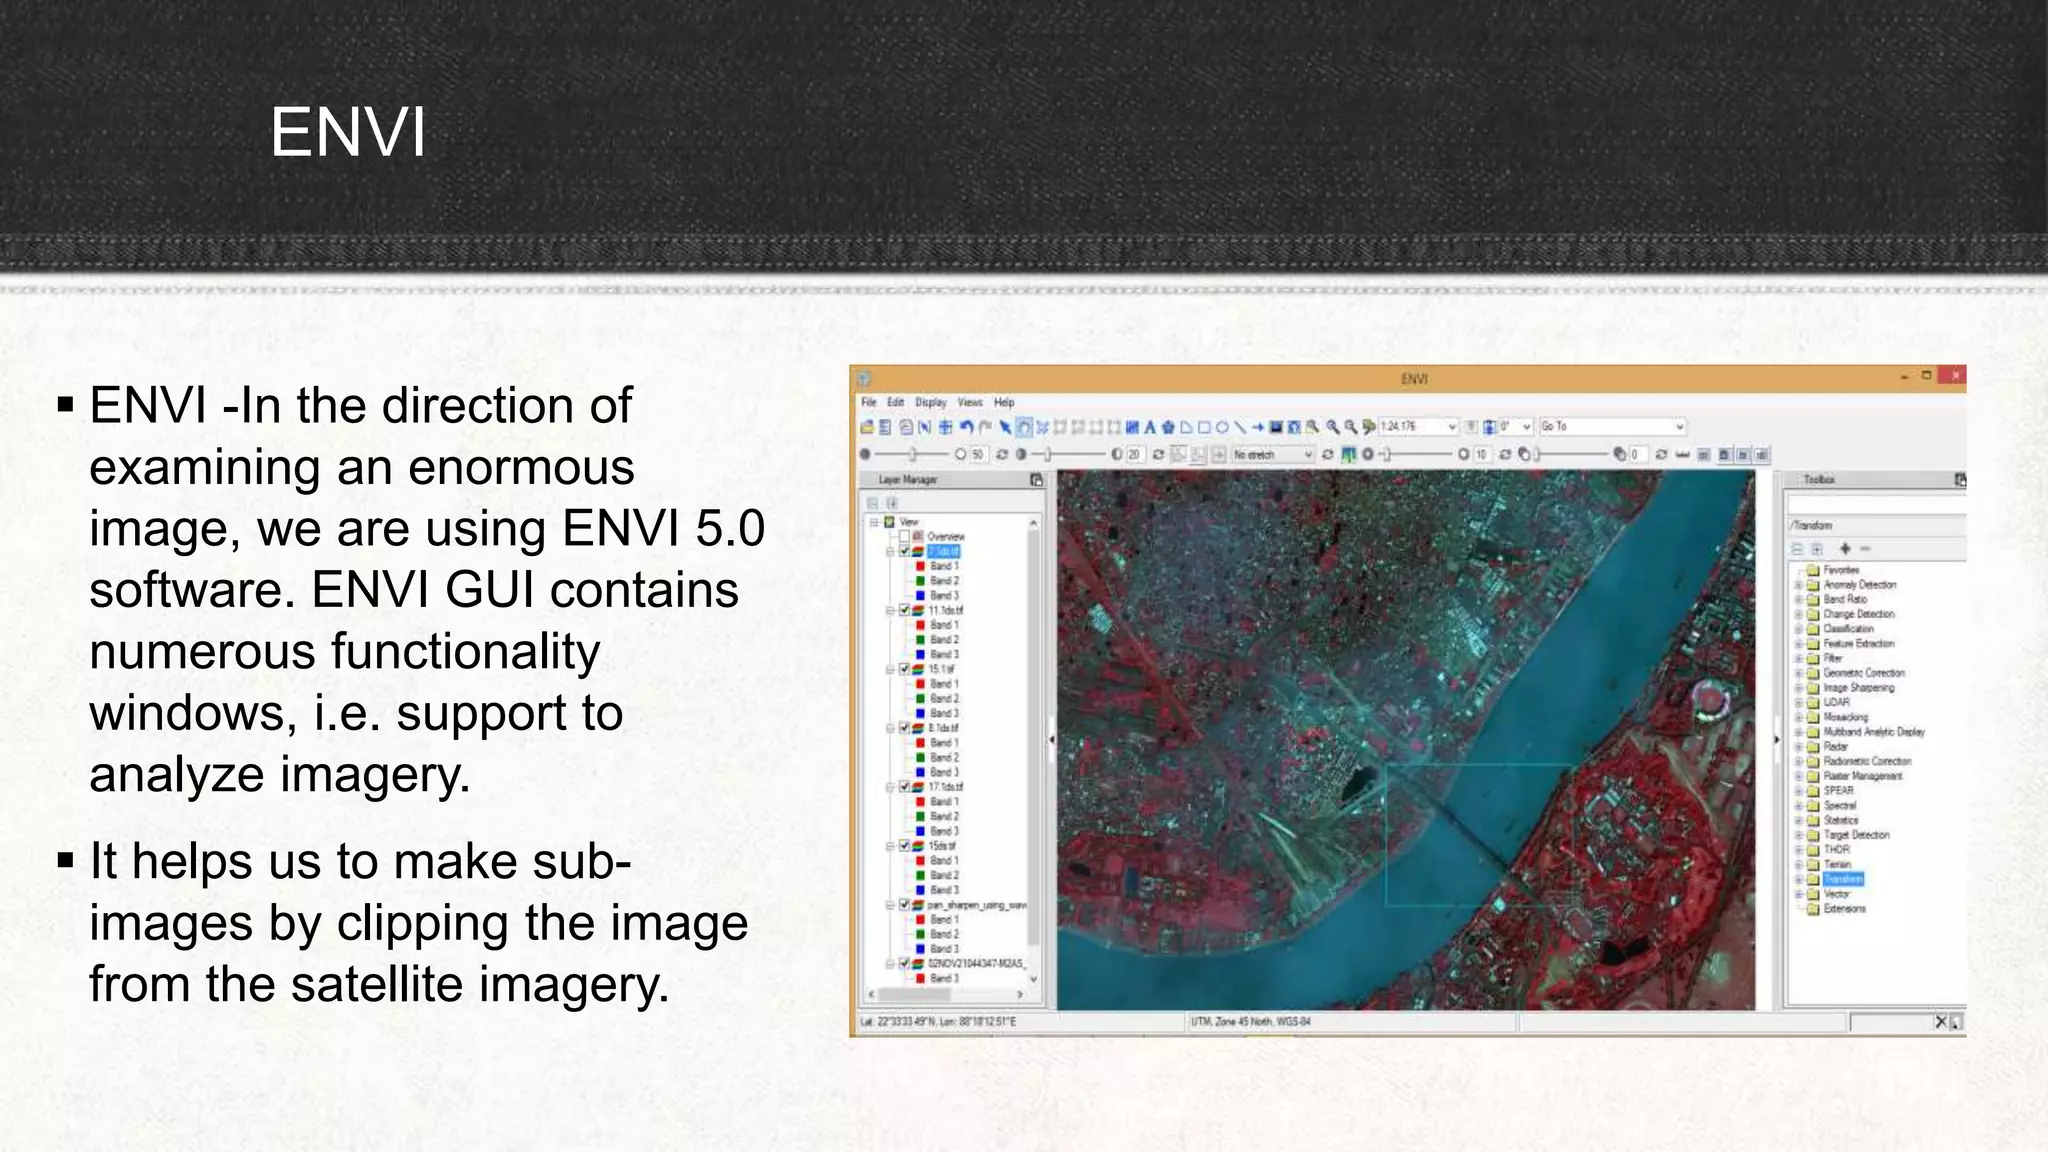Screen dimensions: 2048x1152
Task: Click the Undo arrow icon
Action: (966, 427)
